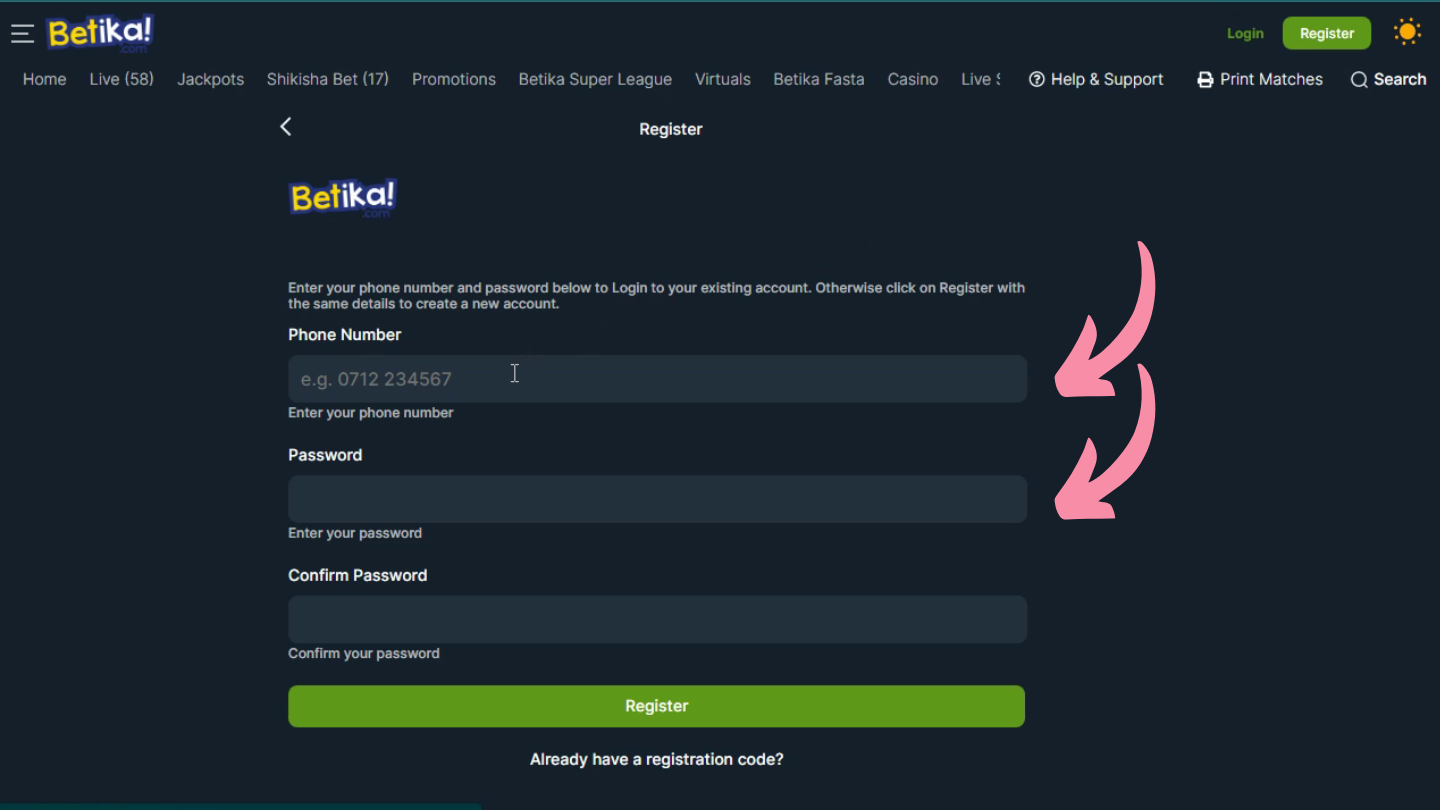Click the green Register button in header
The width and height of the screenshot is (1440, 810).
[1327, 33]
